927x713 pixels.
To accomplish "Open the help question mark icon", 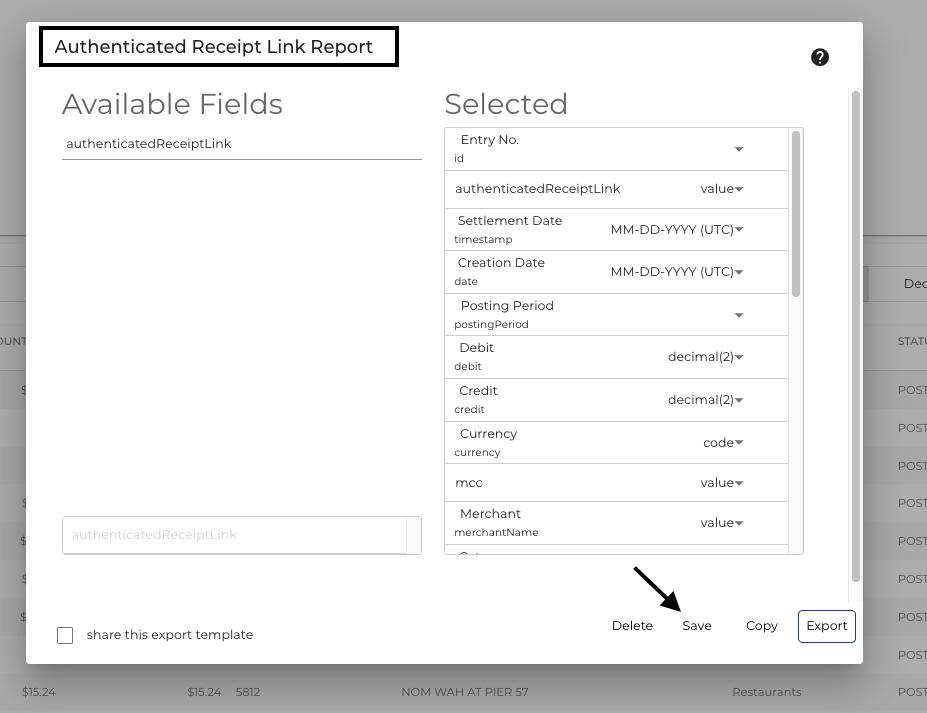I will 819,57.
